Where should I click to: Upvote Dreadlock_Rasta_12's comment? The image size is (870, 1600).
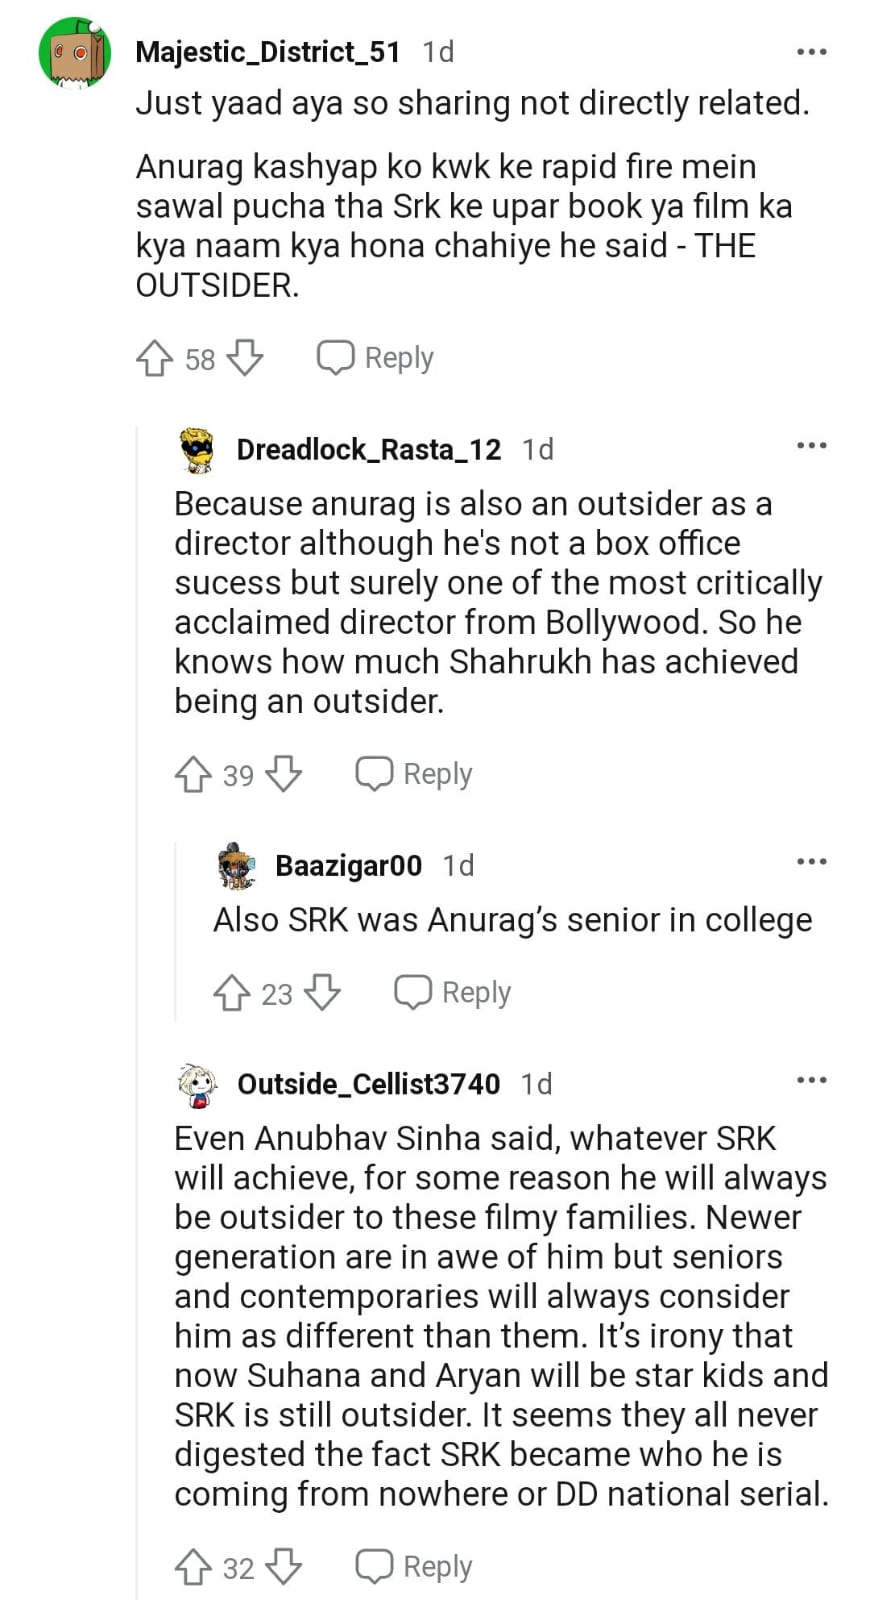point(193,774)
